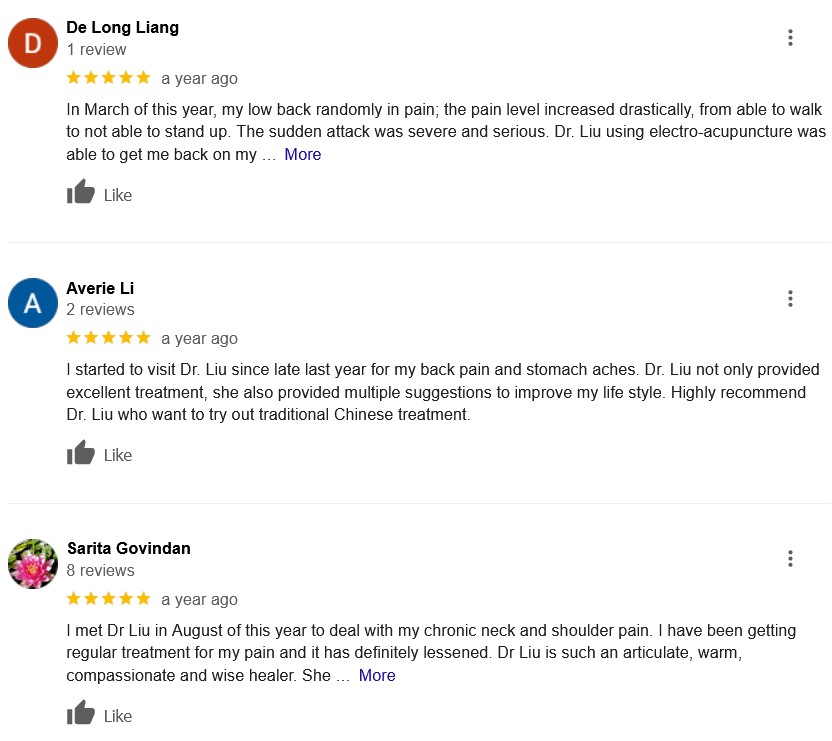Click Averie Li's blue A avatar
Screen dimensions: 832x741
(x=33, y=303)
